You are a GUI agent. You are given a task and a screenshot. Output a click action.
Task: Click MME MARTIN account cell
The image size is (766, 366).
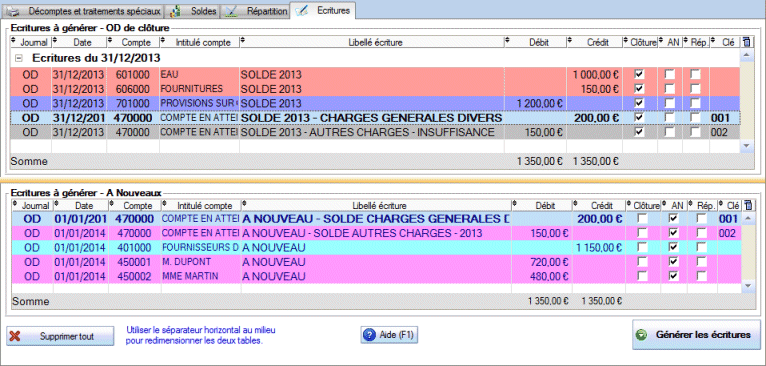coord(201,276)
